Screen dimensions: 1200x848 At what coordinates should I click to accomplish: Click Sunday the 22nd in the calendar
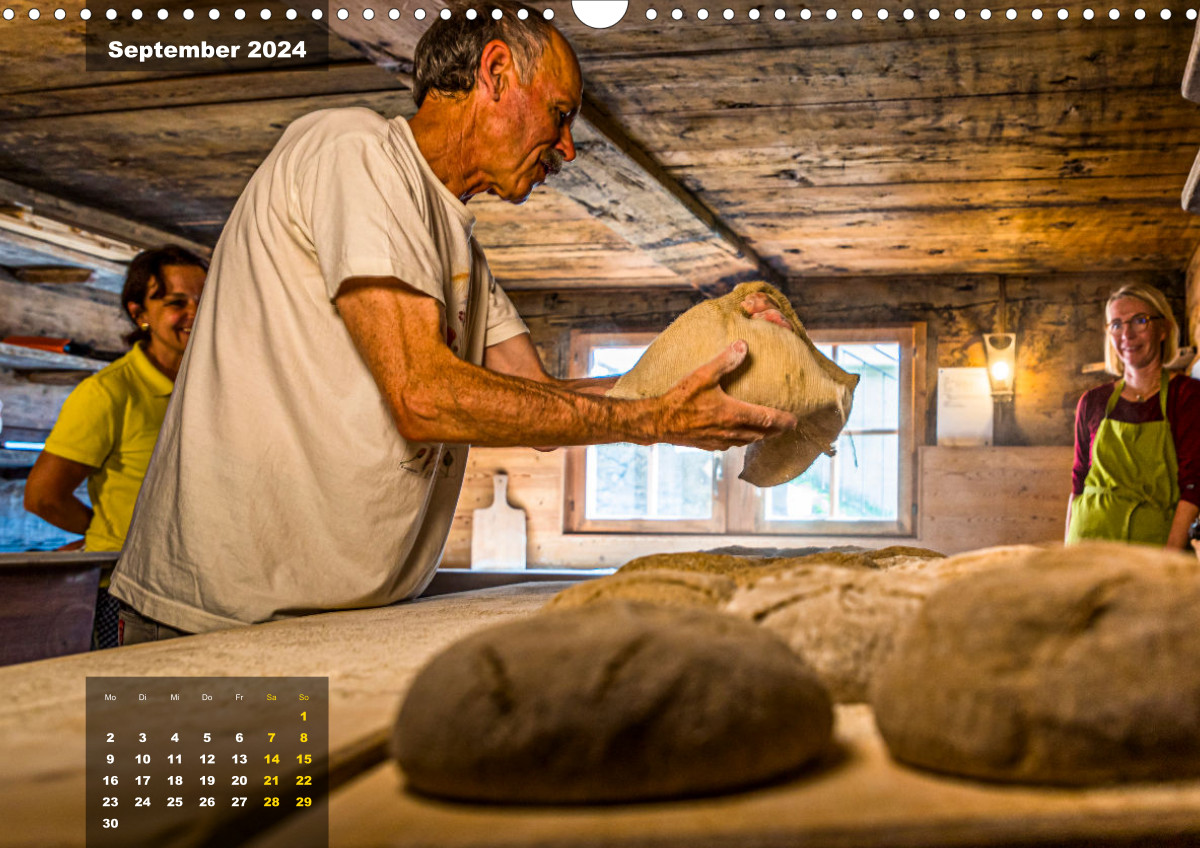click(303, 780)
